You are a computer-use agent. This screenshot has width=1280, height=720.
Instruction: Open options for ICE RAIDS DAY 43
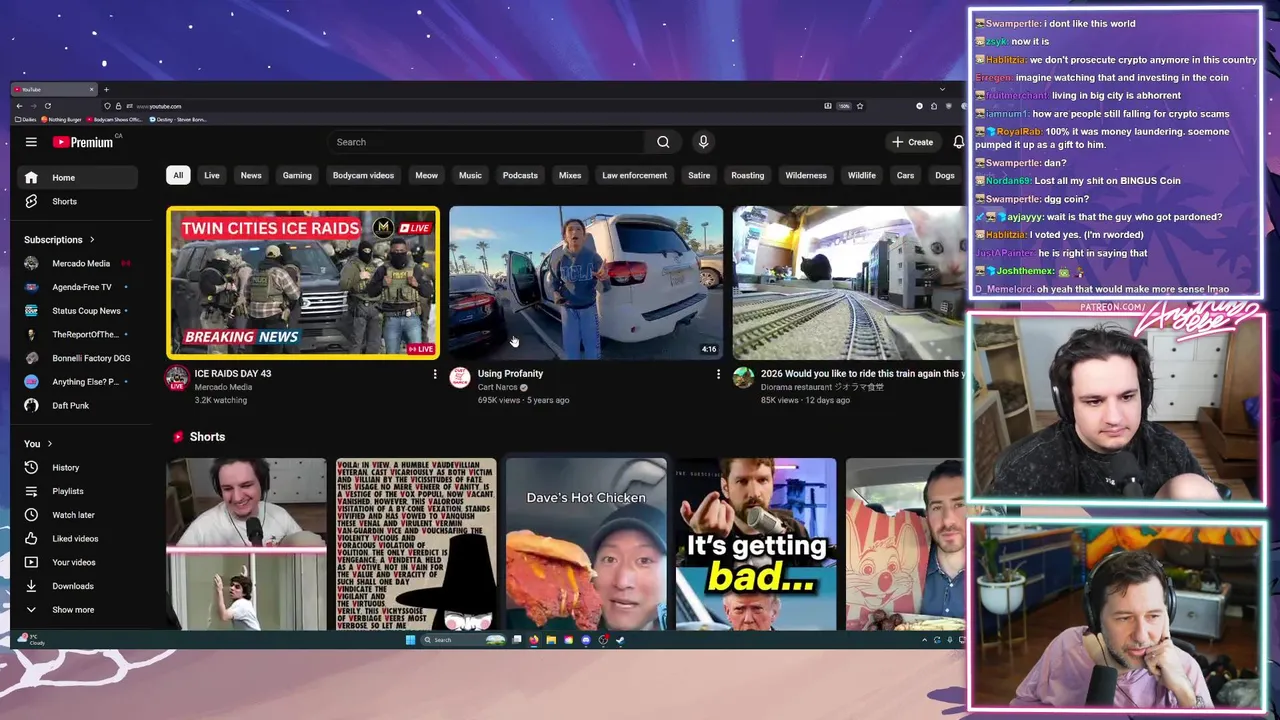[x=434, y=374]
